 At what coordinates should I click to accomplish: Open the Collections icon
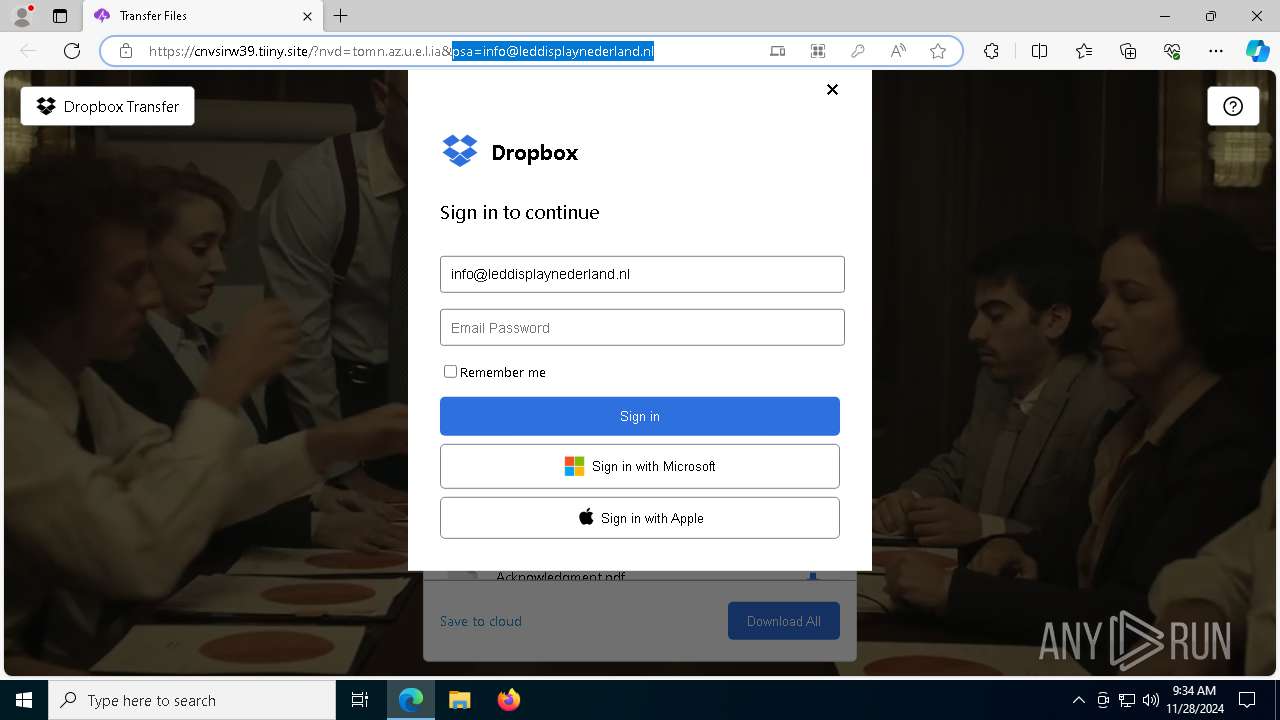(1128, 51)
